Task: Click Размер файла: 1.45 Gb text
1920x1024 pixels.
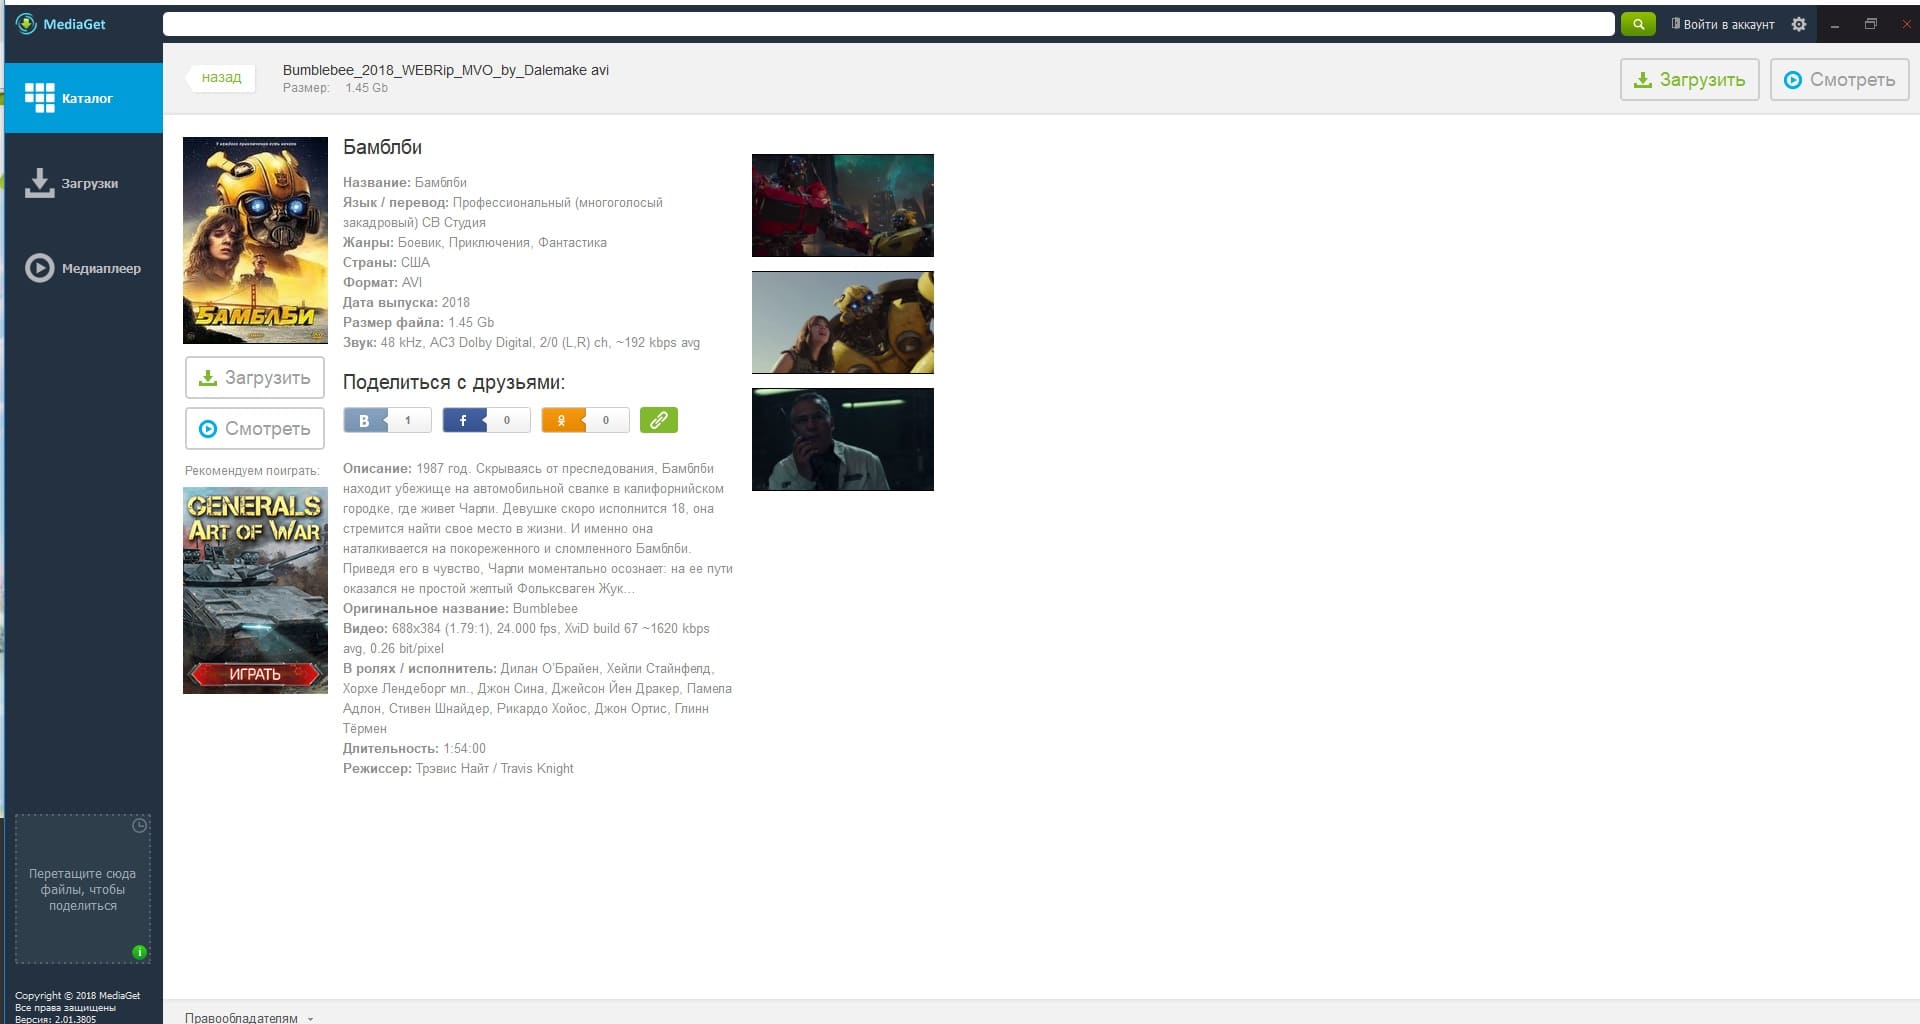Action: [x=418, y=322]
